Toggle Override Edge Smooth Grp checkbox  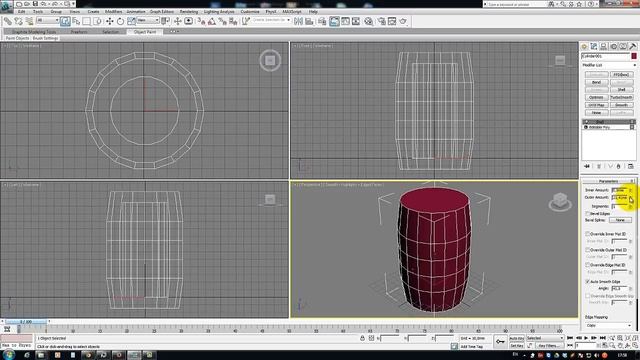pos(588,296)
